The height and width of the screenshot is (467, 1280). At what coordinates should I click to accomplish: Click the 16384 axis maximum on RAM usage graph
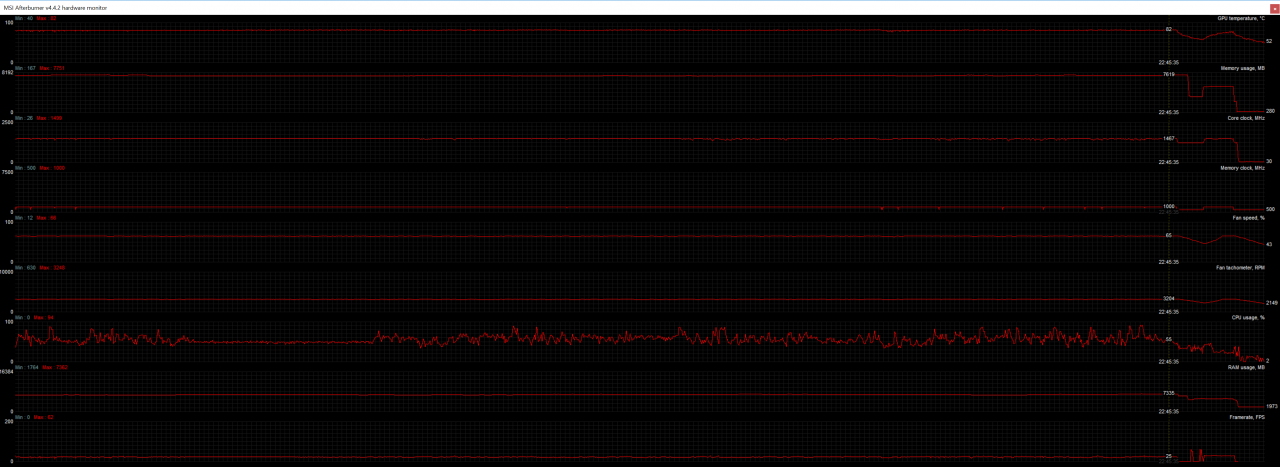[7, 372]
